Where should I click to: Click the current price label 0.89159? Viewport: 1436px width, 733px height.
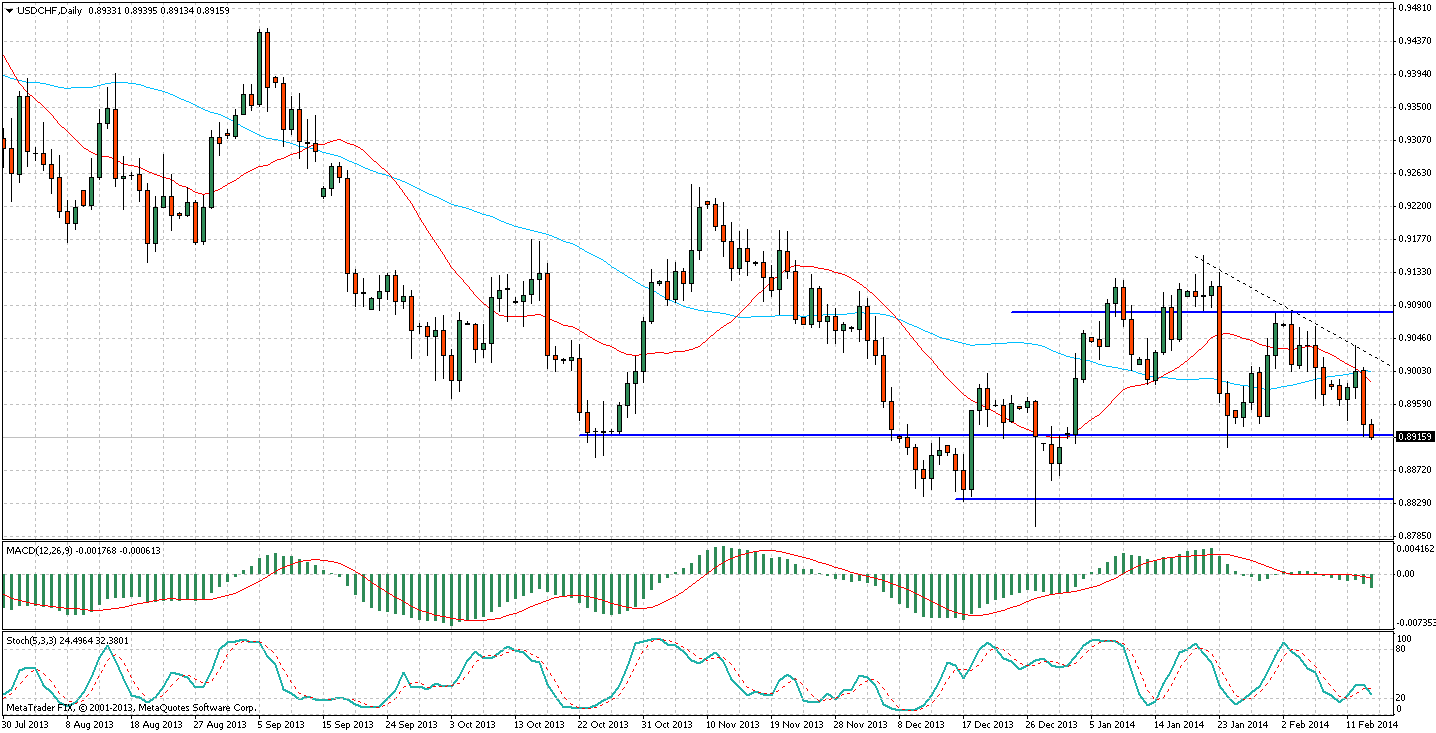pos(1413,437)
